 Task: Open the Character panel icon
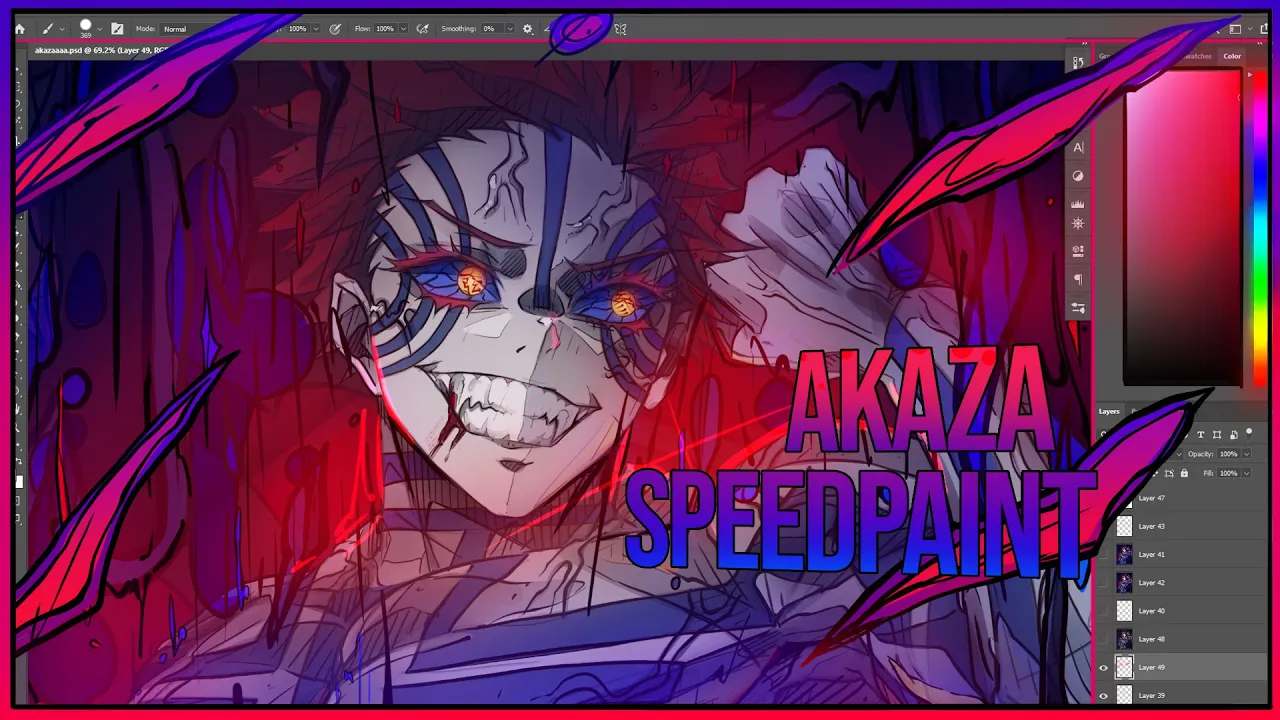[x=1078, y=148]
